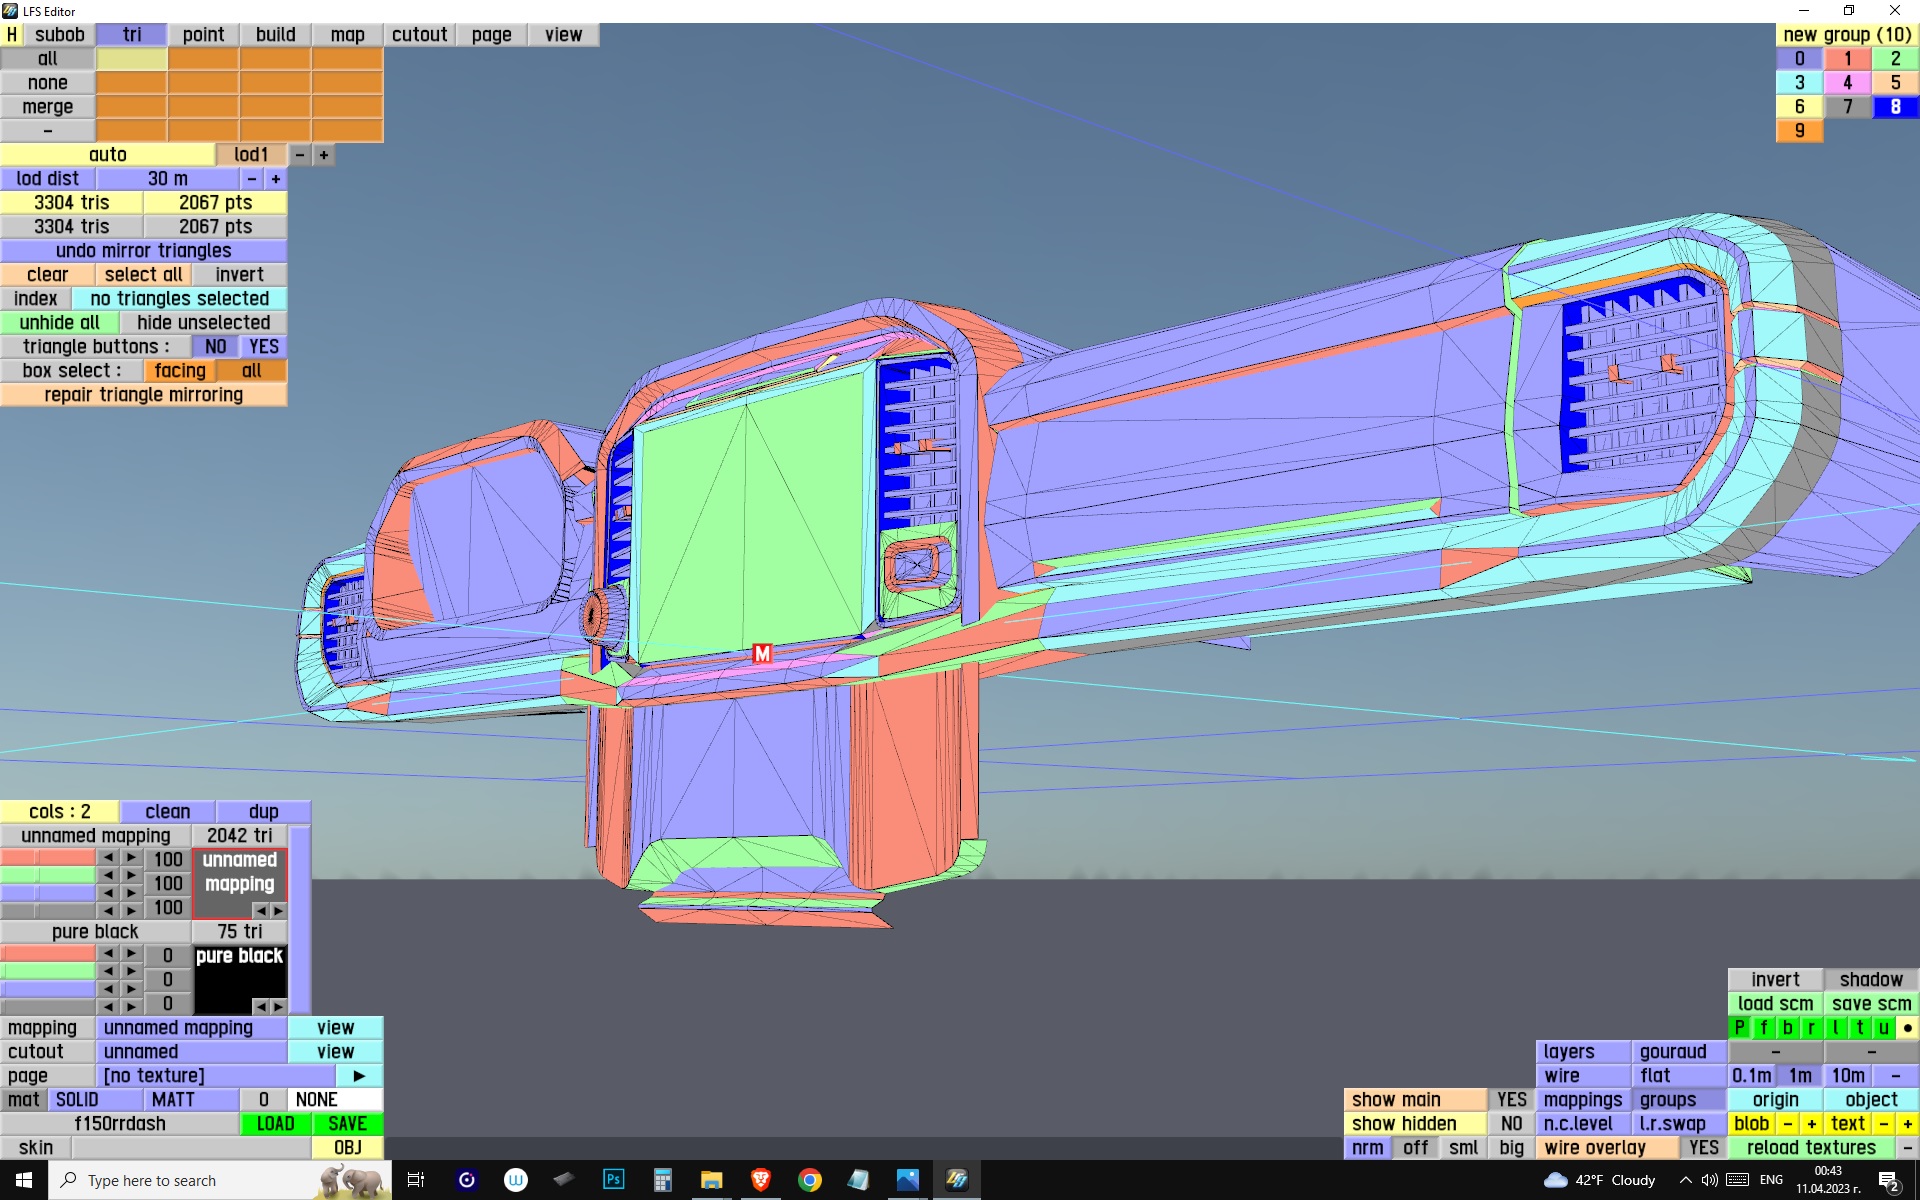Click the M marker in the 3D viewport
1920x1200 pixels.
coord(762,654)
